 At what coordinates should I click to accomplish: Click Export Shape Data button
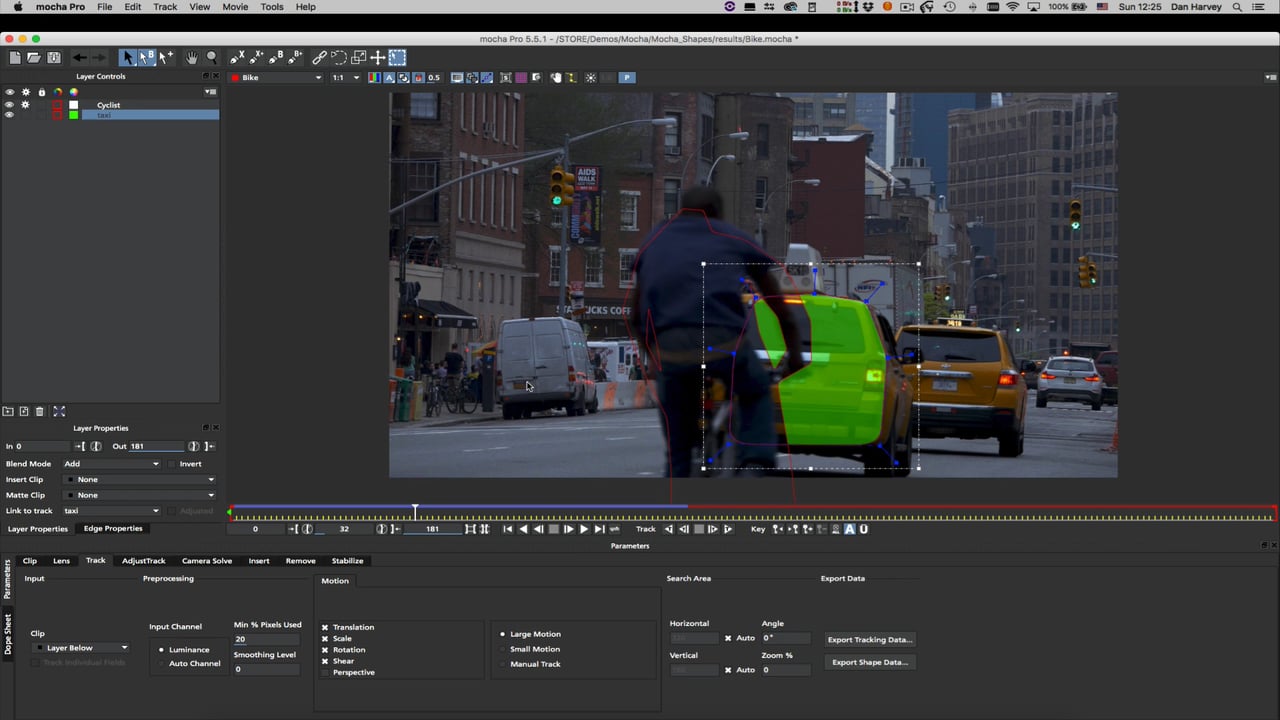click(870, 662)
